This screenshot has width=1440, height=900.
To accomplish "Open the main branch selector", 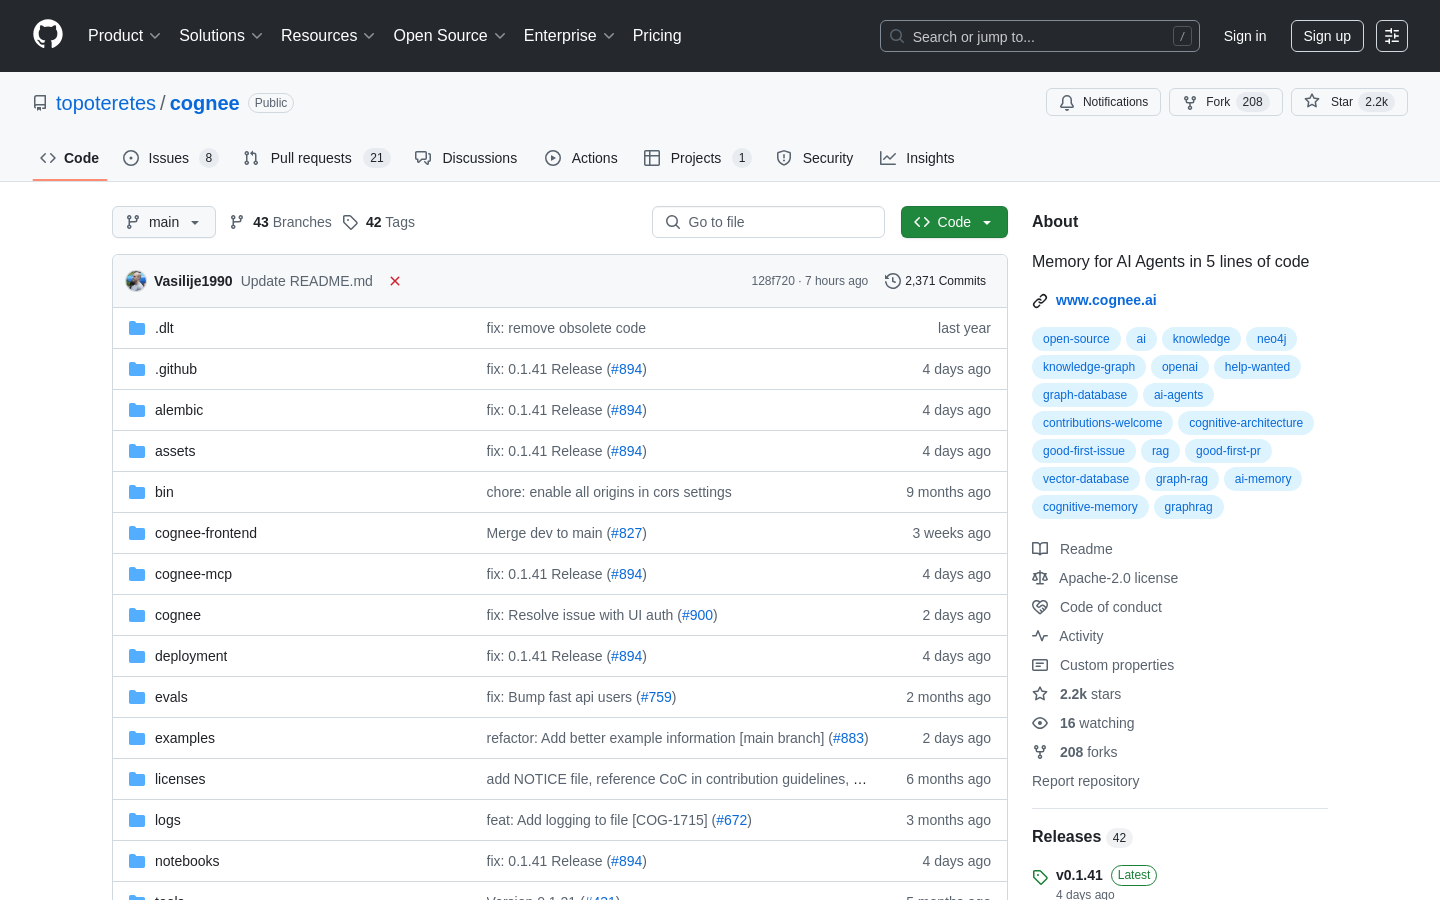I will (x=164, y=222).
